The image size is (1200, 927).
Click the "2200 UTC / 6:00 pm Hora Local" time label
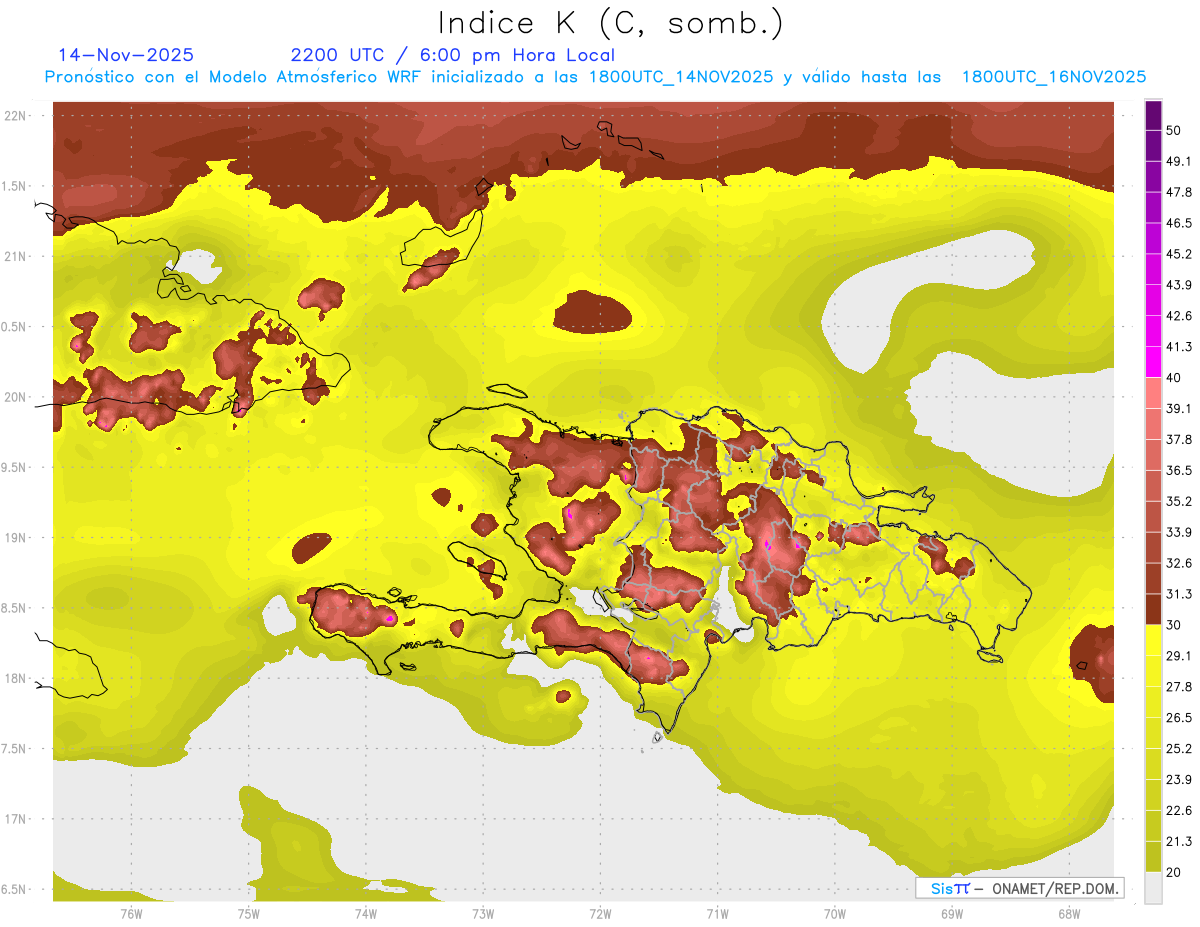coord(452,55)
